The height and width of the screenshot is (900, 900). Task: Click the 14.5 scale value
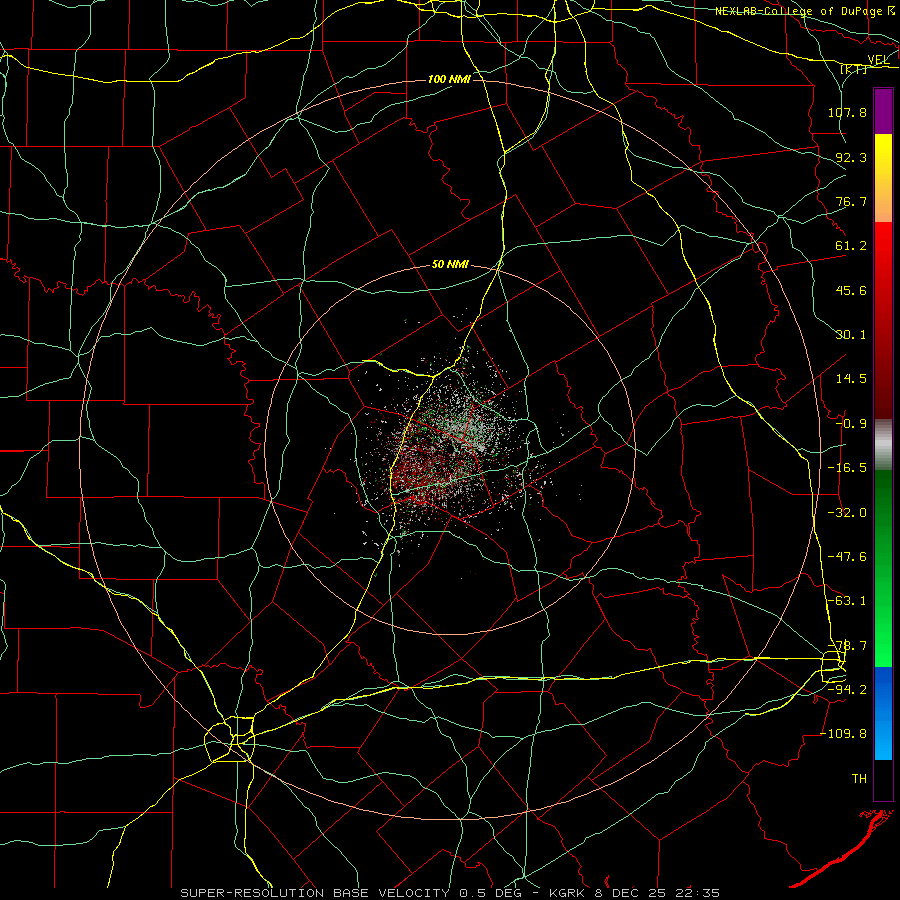tap(851, 379)
